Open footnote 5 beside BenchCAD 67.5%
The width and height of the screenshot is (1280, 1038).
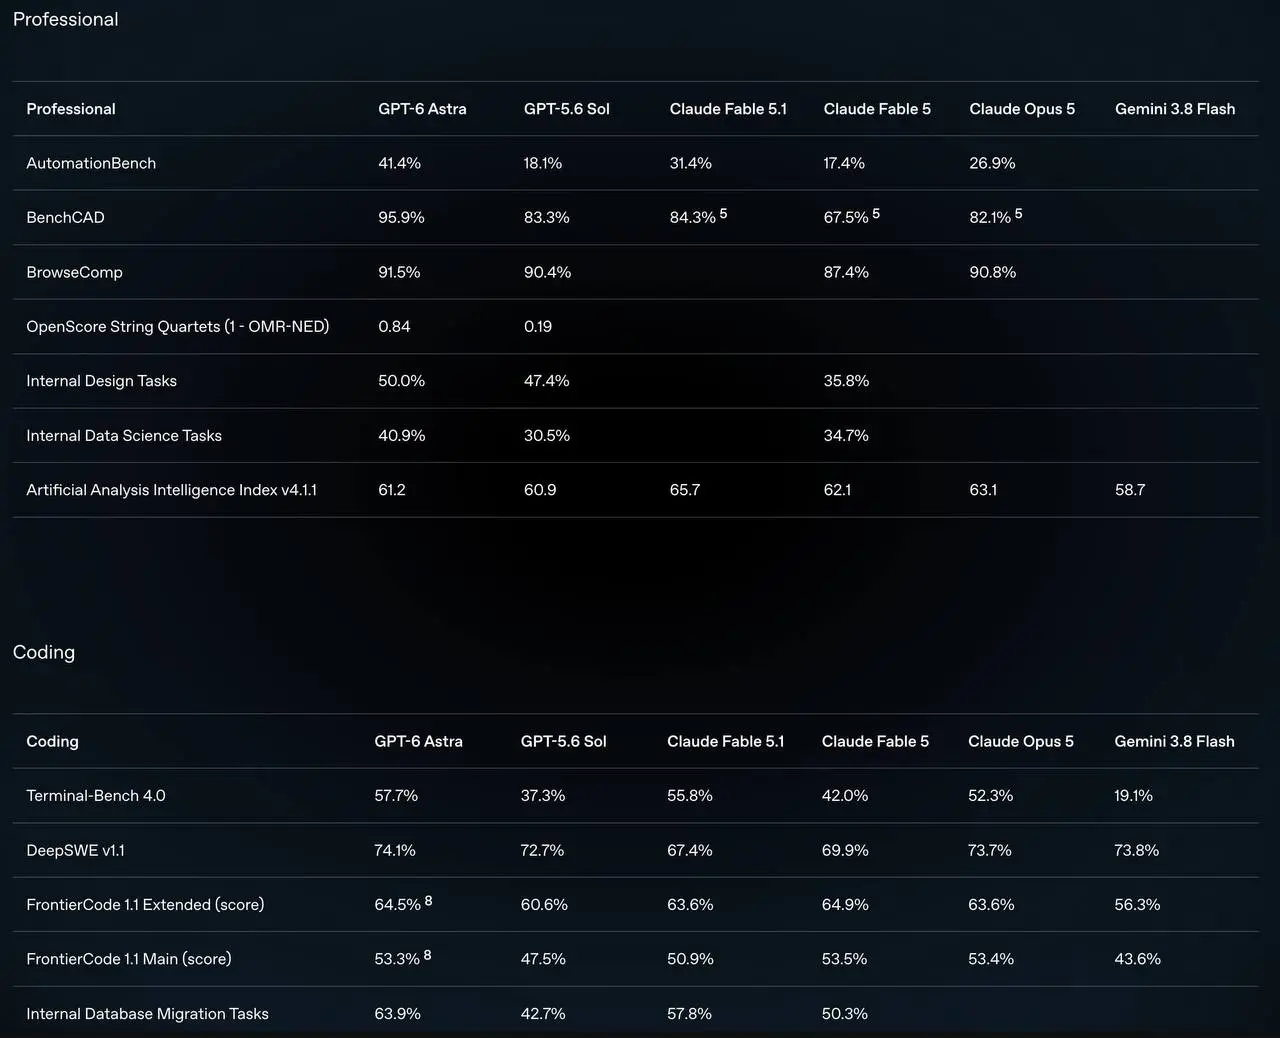pos(876,214)
